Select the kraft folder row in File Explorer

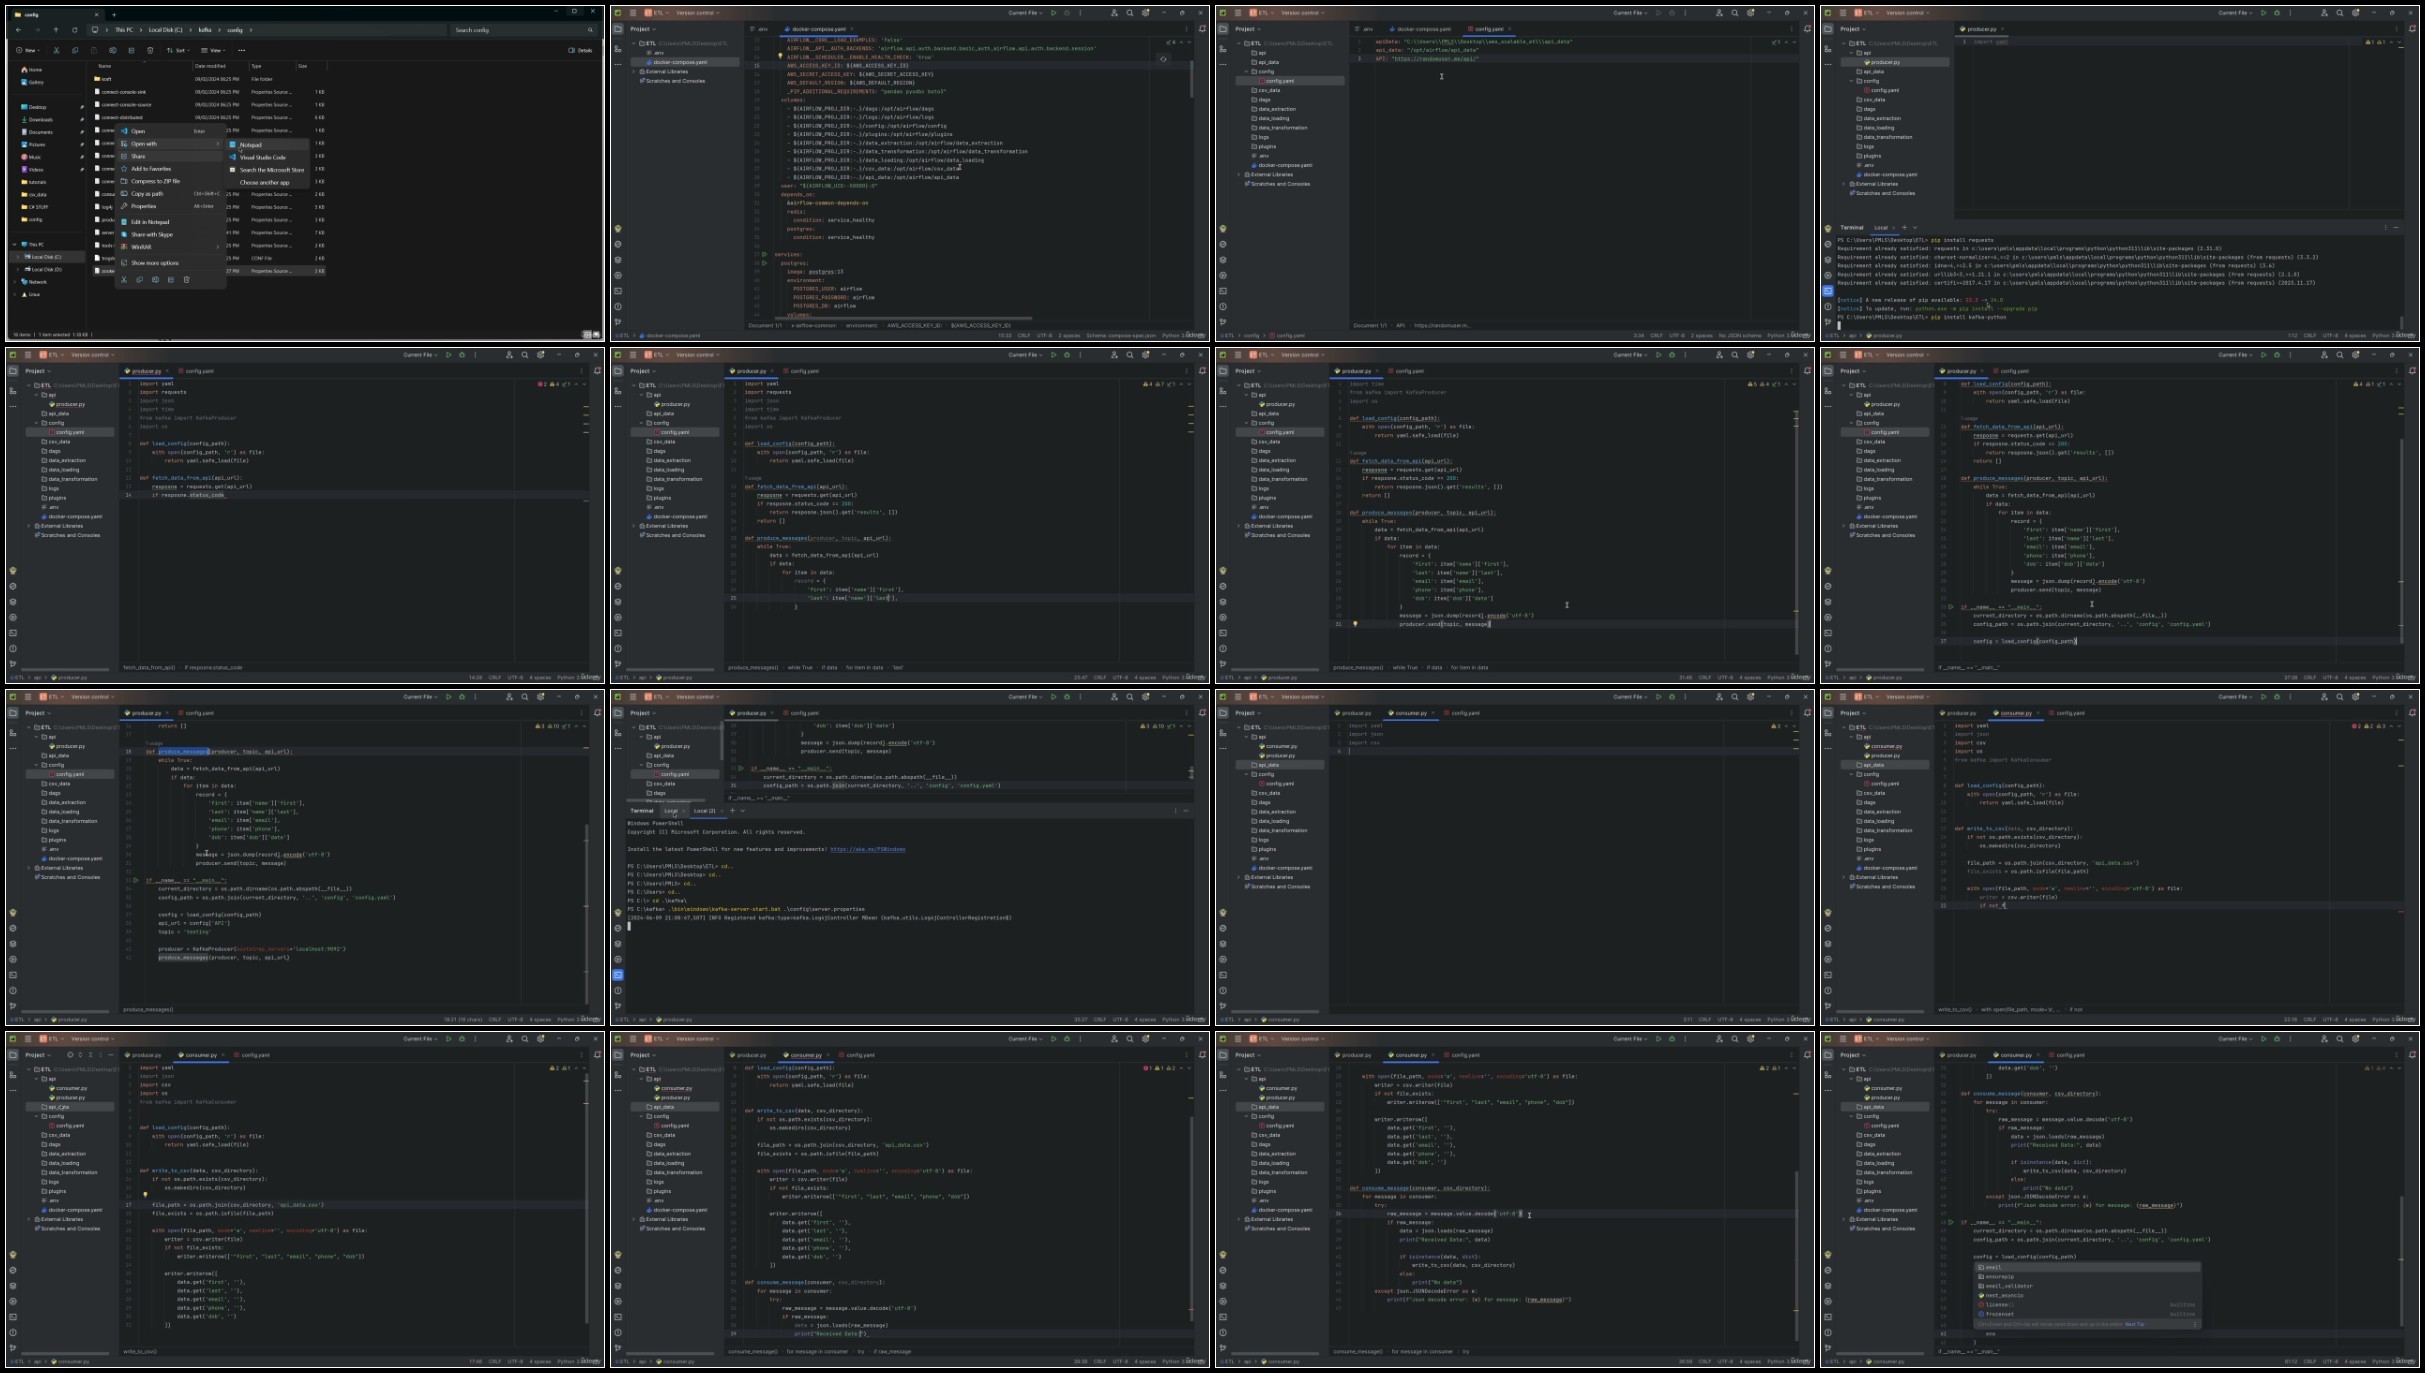[208, 79]
